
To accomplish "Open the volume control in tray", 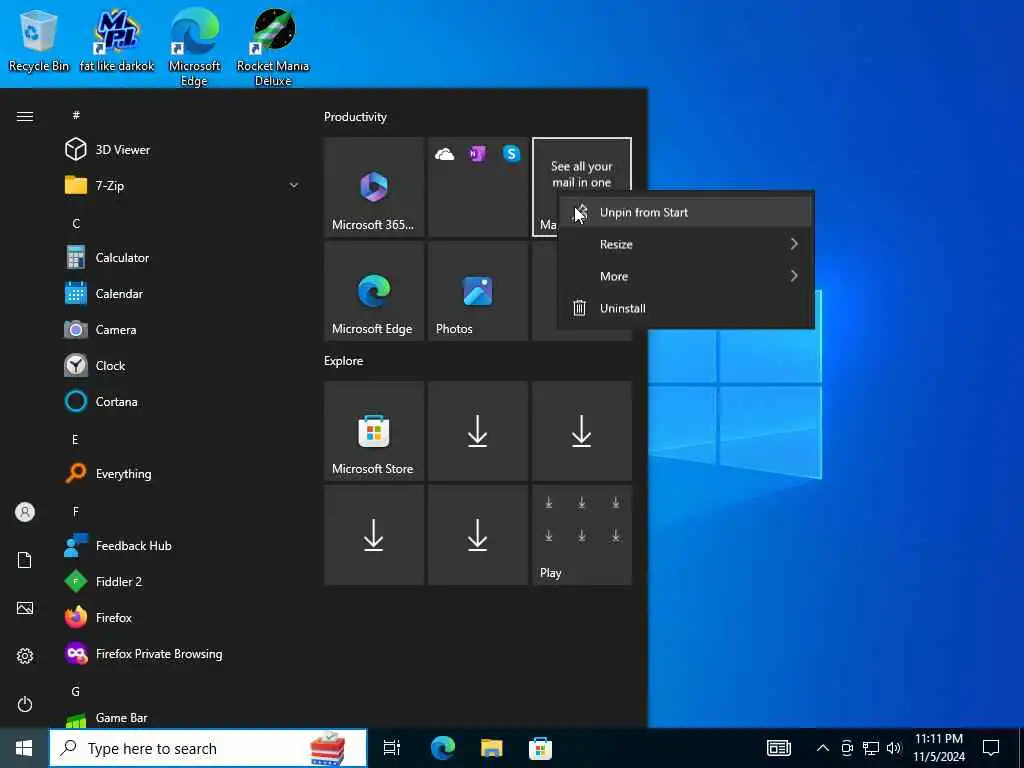I will (894, 748).
